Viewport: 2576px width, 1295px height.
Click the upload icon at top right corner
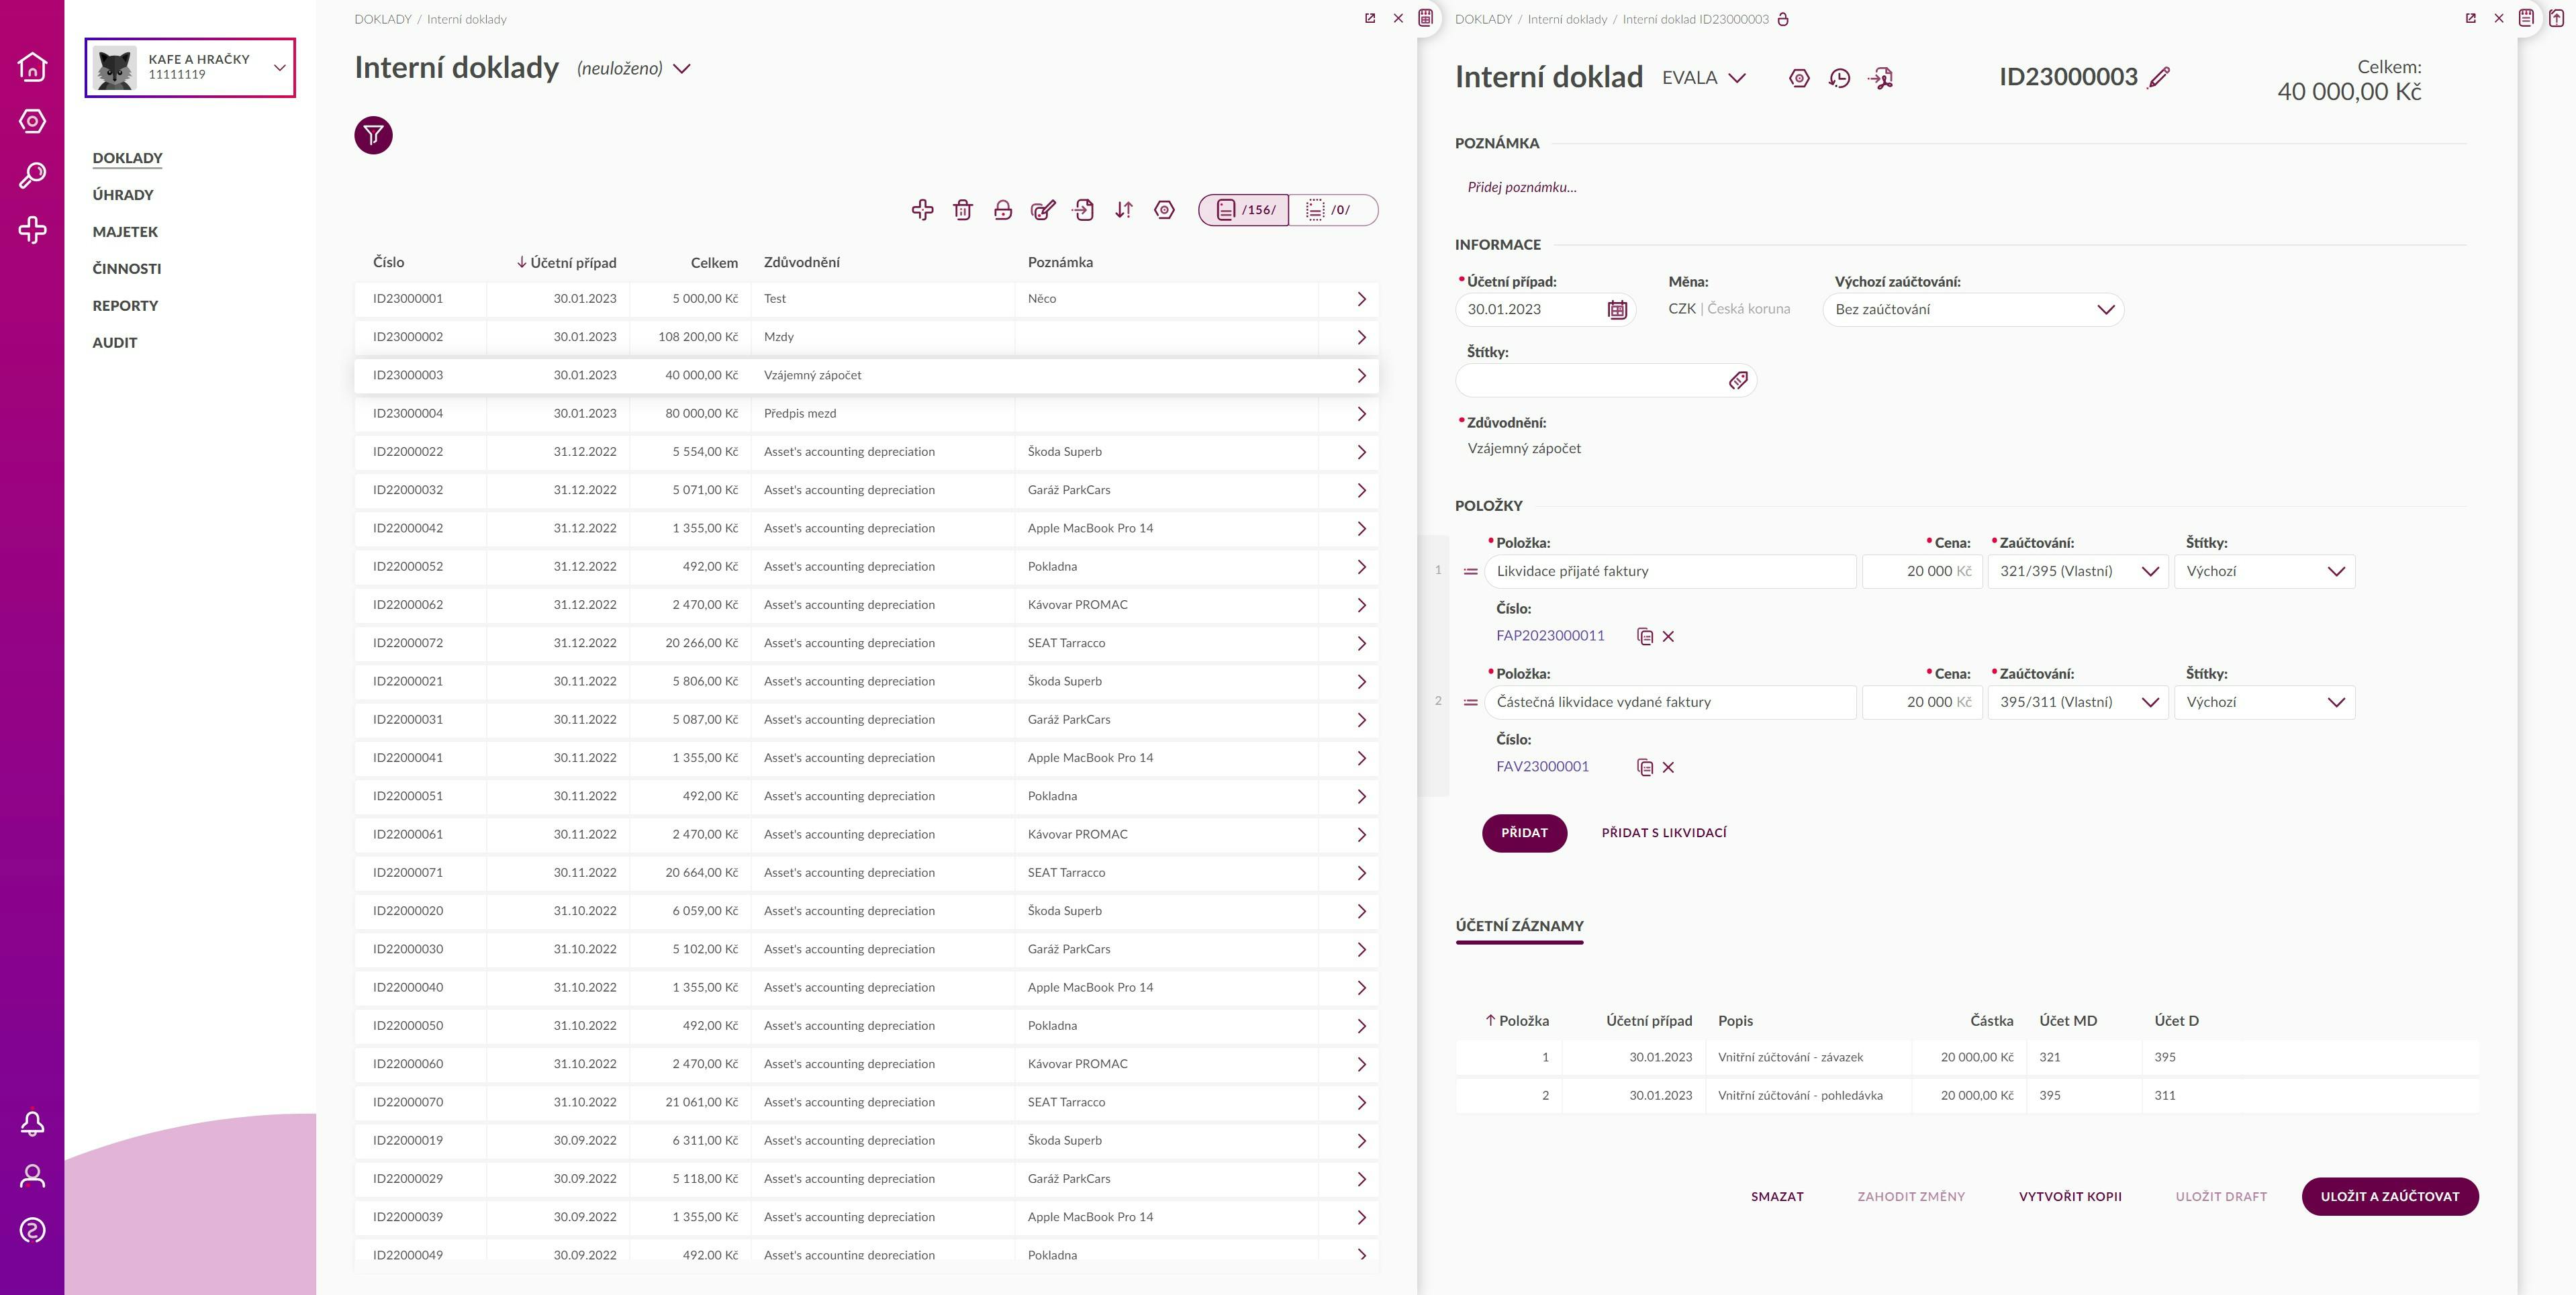coord(2556,18)
